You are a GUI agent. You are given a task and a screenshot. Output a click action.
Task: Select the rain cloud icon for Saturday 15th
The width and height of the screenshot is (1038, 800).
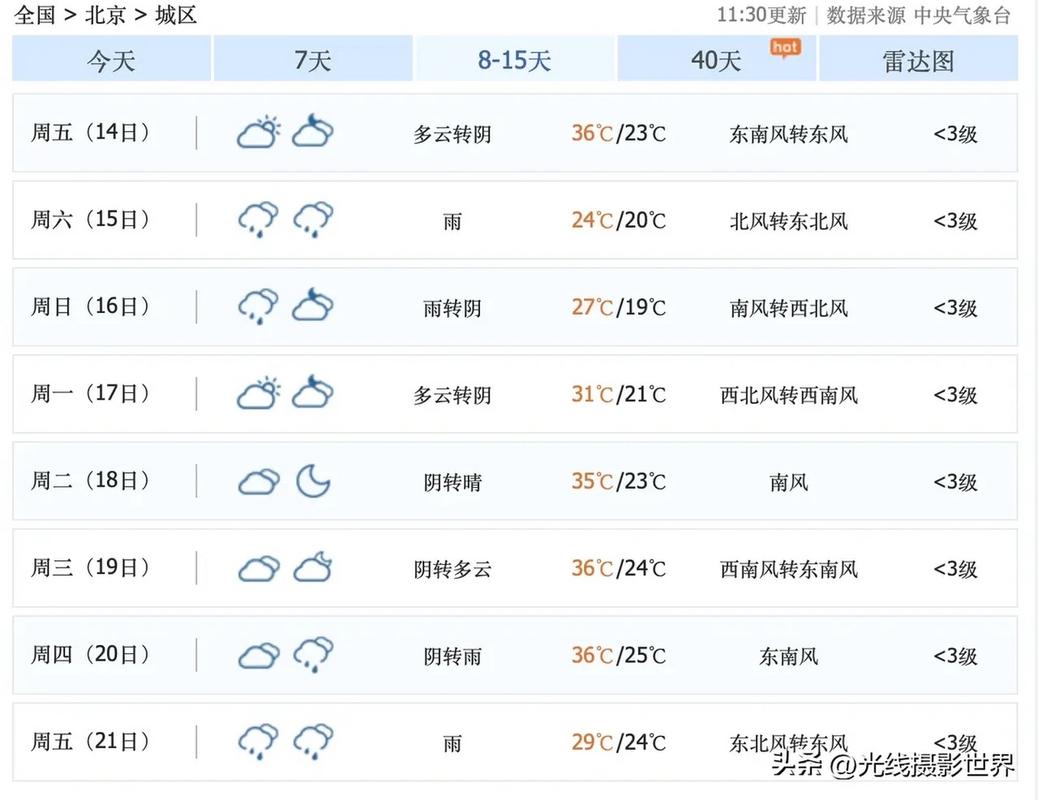pyautogui.click(x=258, y=217)
